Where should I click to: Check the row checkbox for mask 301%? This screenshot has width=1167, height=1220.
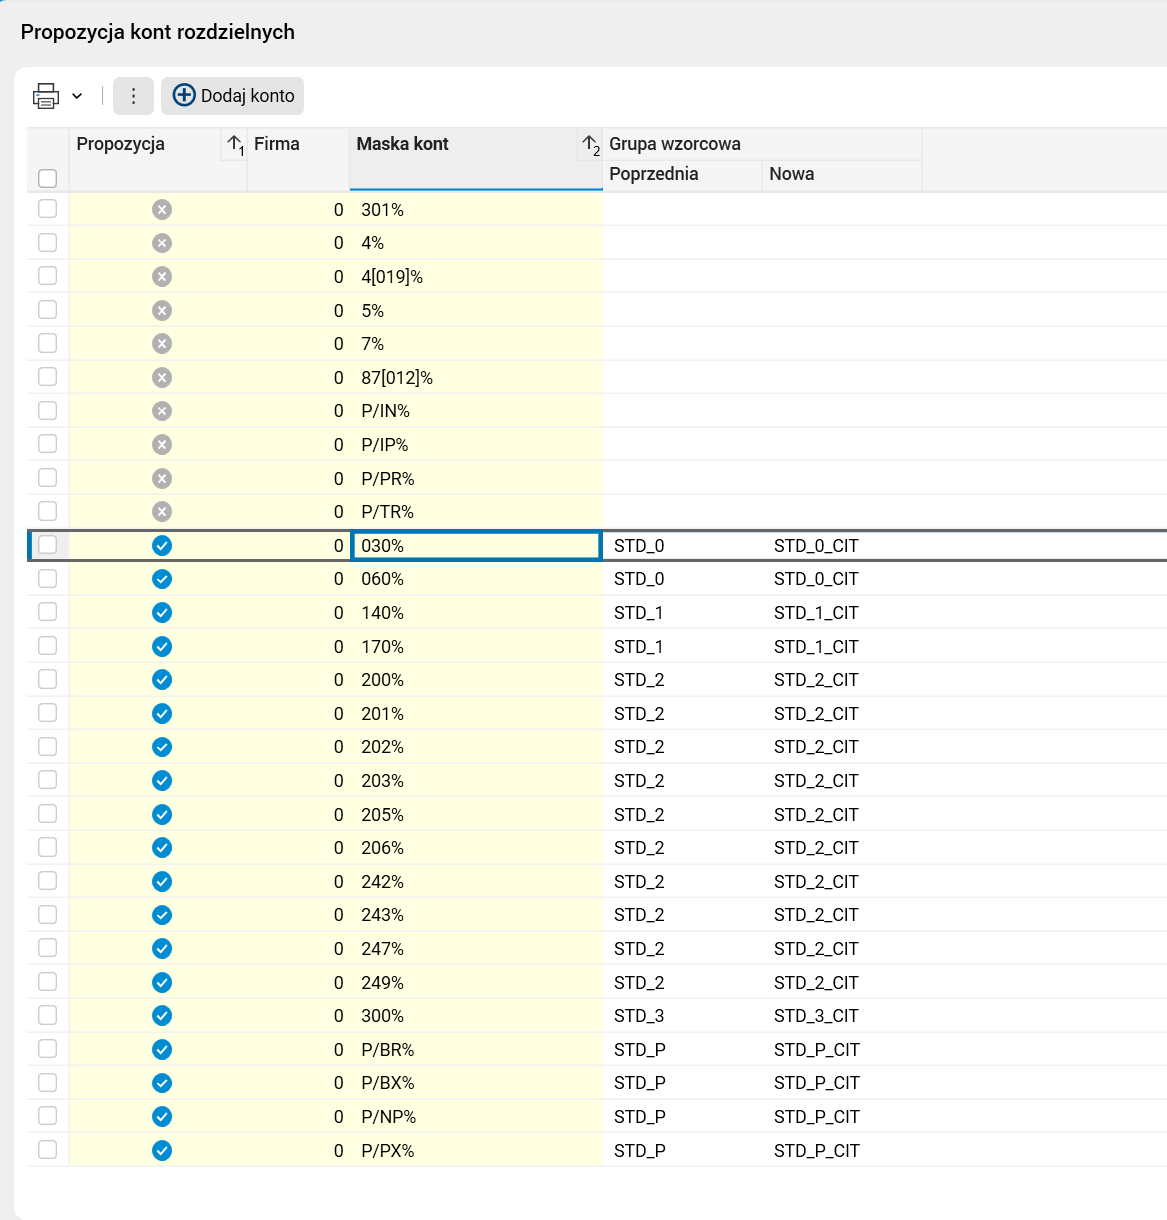[47, 209]
